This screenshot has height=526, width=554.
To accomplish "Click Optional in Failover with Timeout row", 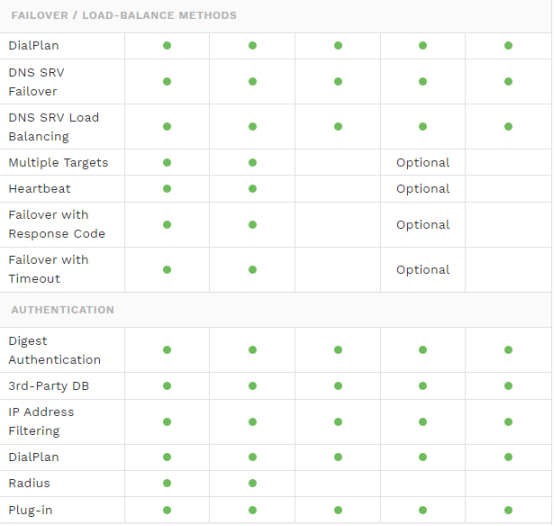I will tap(423, 270).
